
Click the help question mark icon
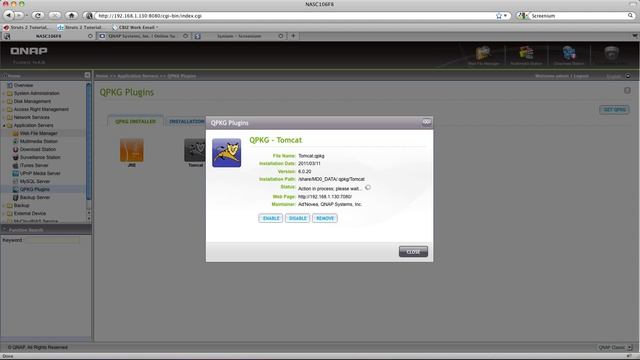(x=627, y=91)
